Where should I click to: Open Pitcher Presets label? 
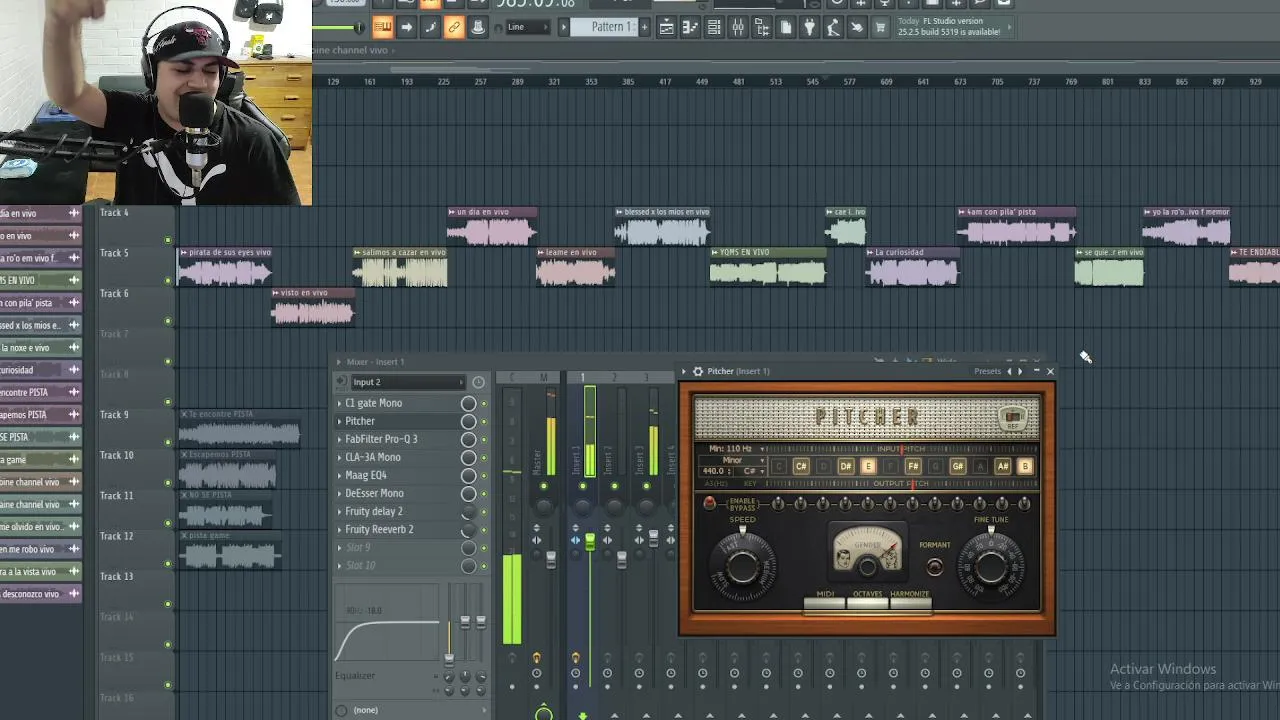click(x=988, y=371)
